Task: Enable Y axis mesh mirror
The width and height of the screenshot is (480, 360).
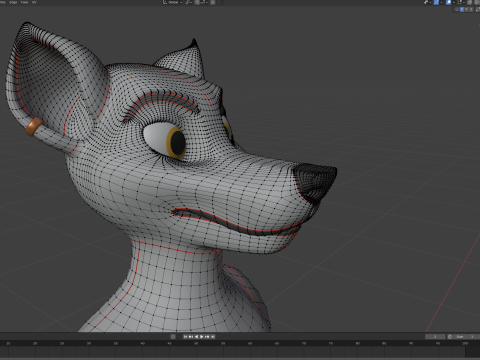Action: click(x=466, y=9)
